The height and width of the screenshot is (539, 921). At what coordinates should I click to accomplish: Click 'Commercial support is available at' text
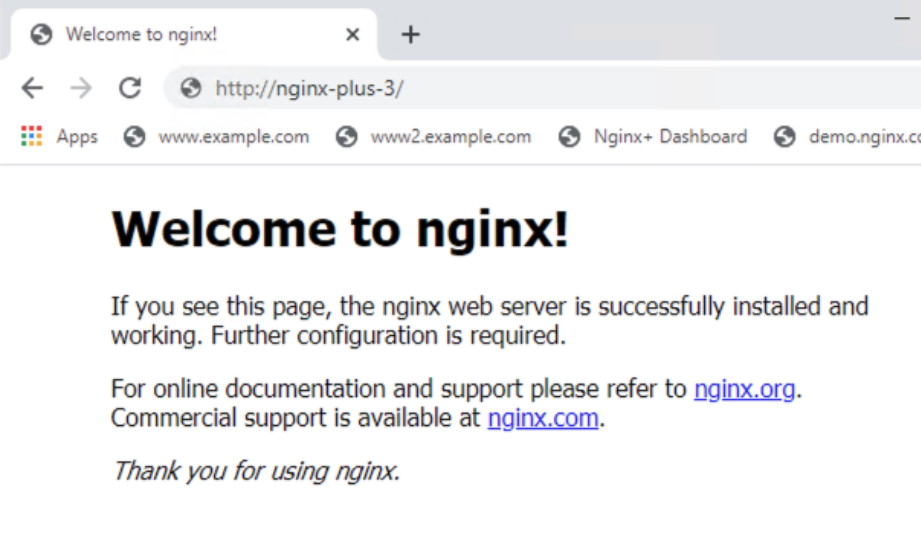click(295, 419)
